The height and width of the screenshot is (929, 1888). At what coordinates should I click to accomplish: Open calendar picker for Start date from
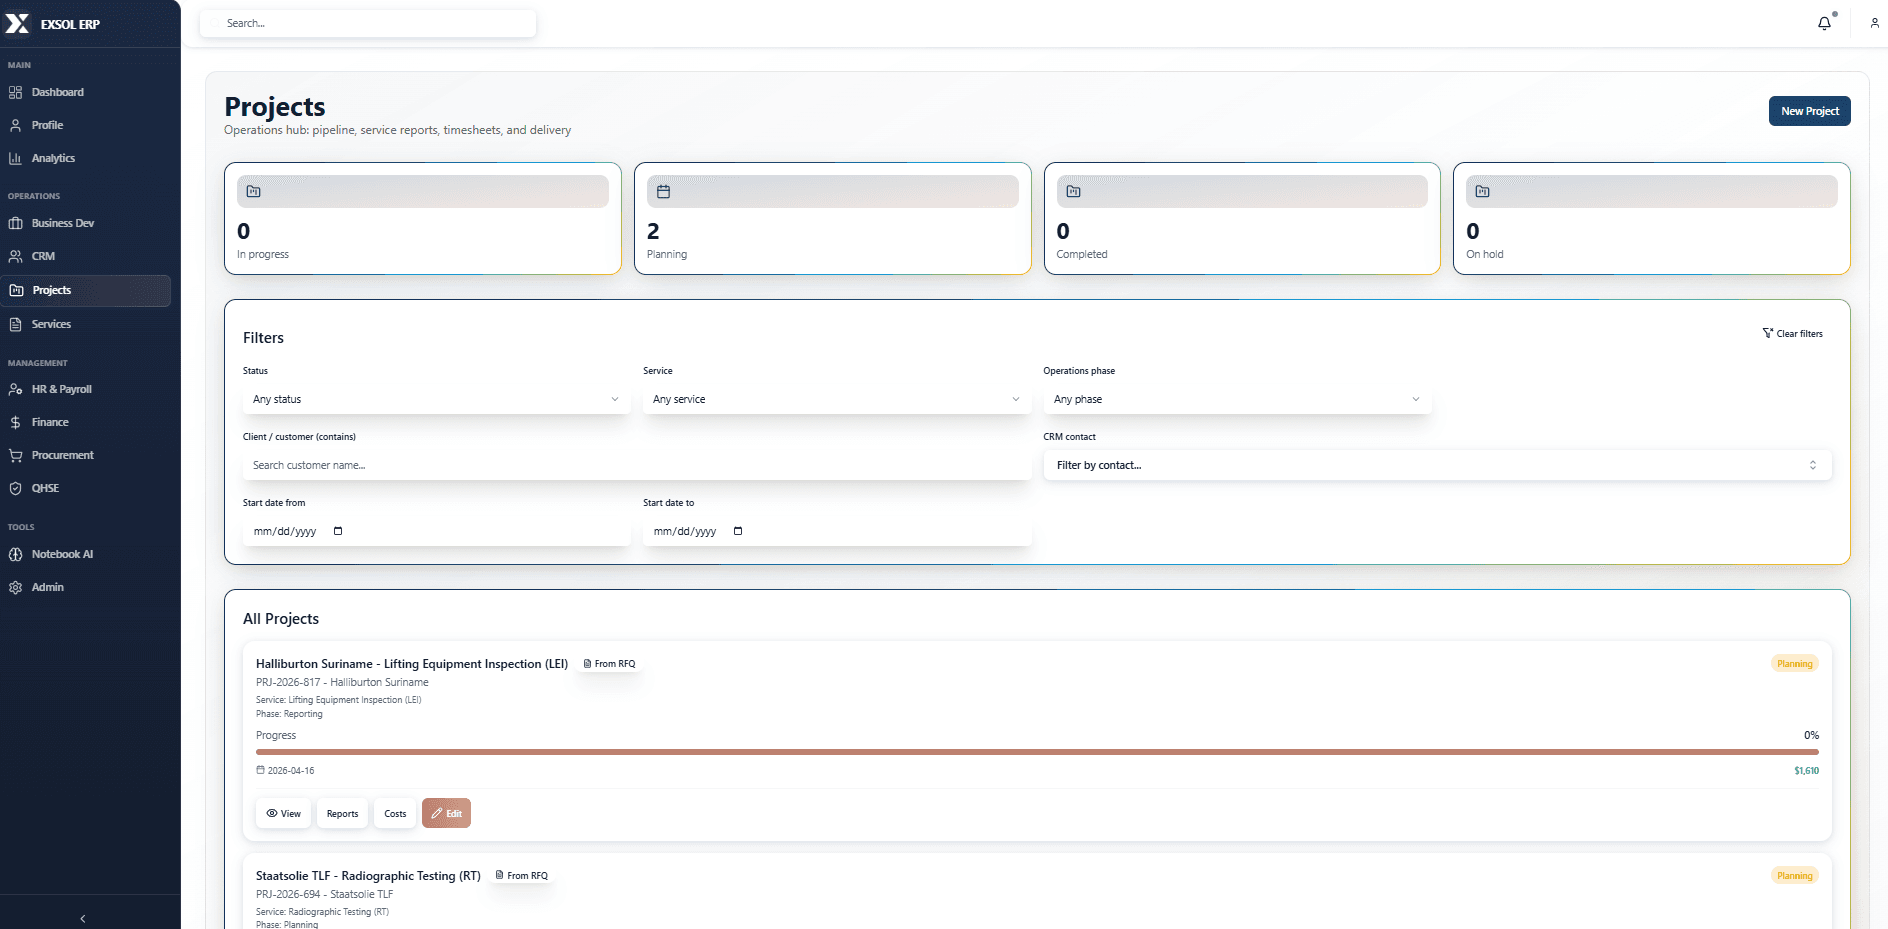(x=338, y=531)
